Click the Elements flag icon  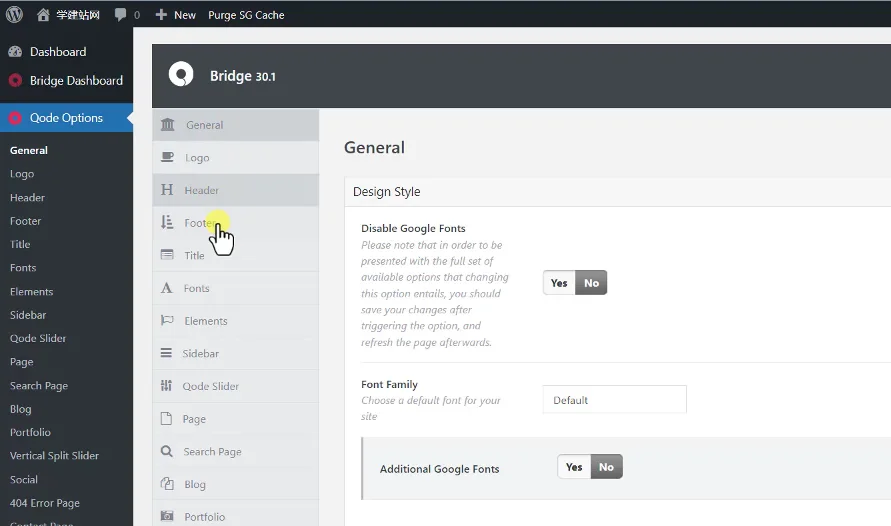(167, 321)
